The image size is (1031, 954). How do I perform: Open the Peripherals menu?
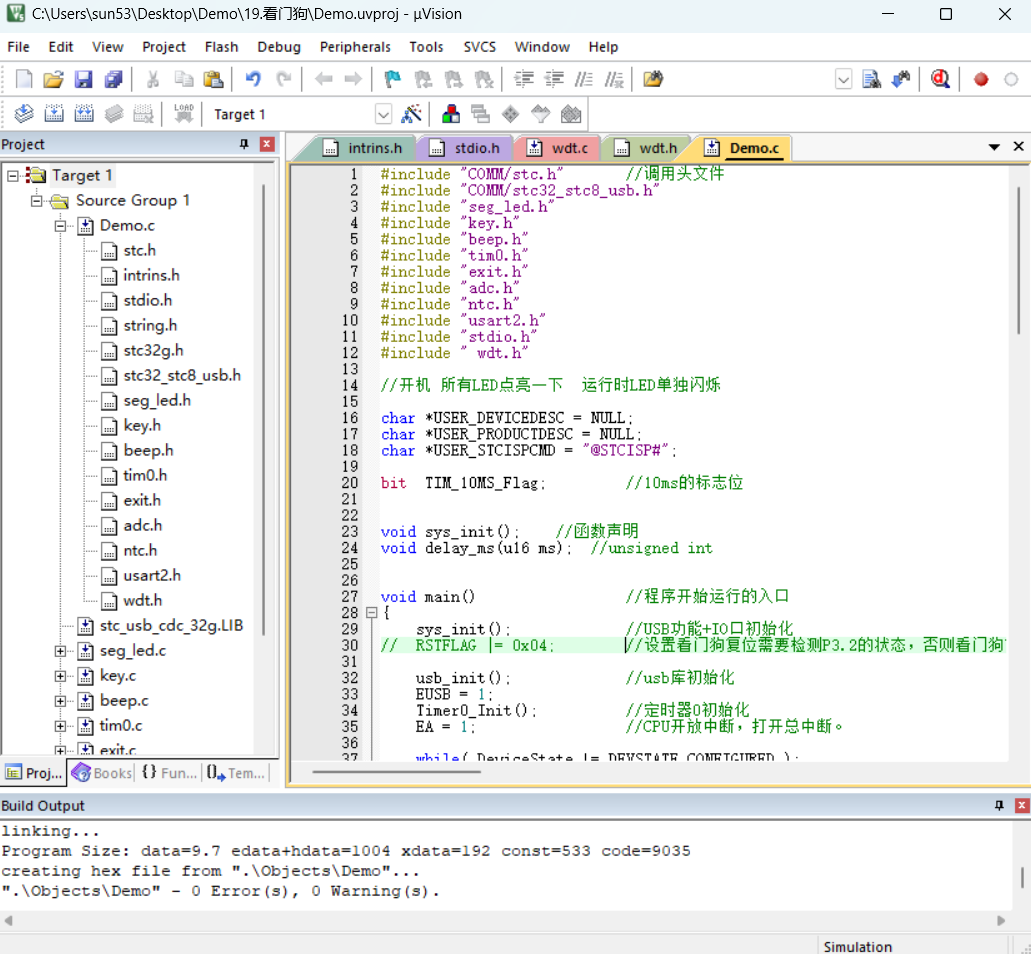[x=355, y=47]
